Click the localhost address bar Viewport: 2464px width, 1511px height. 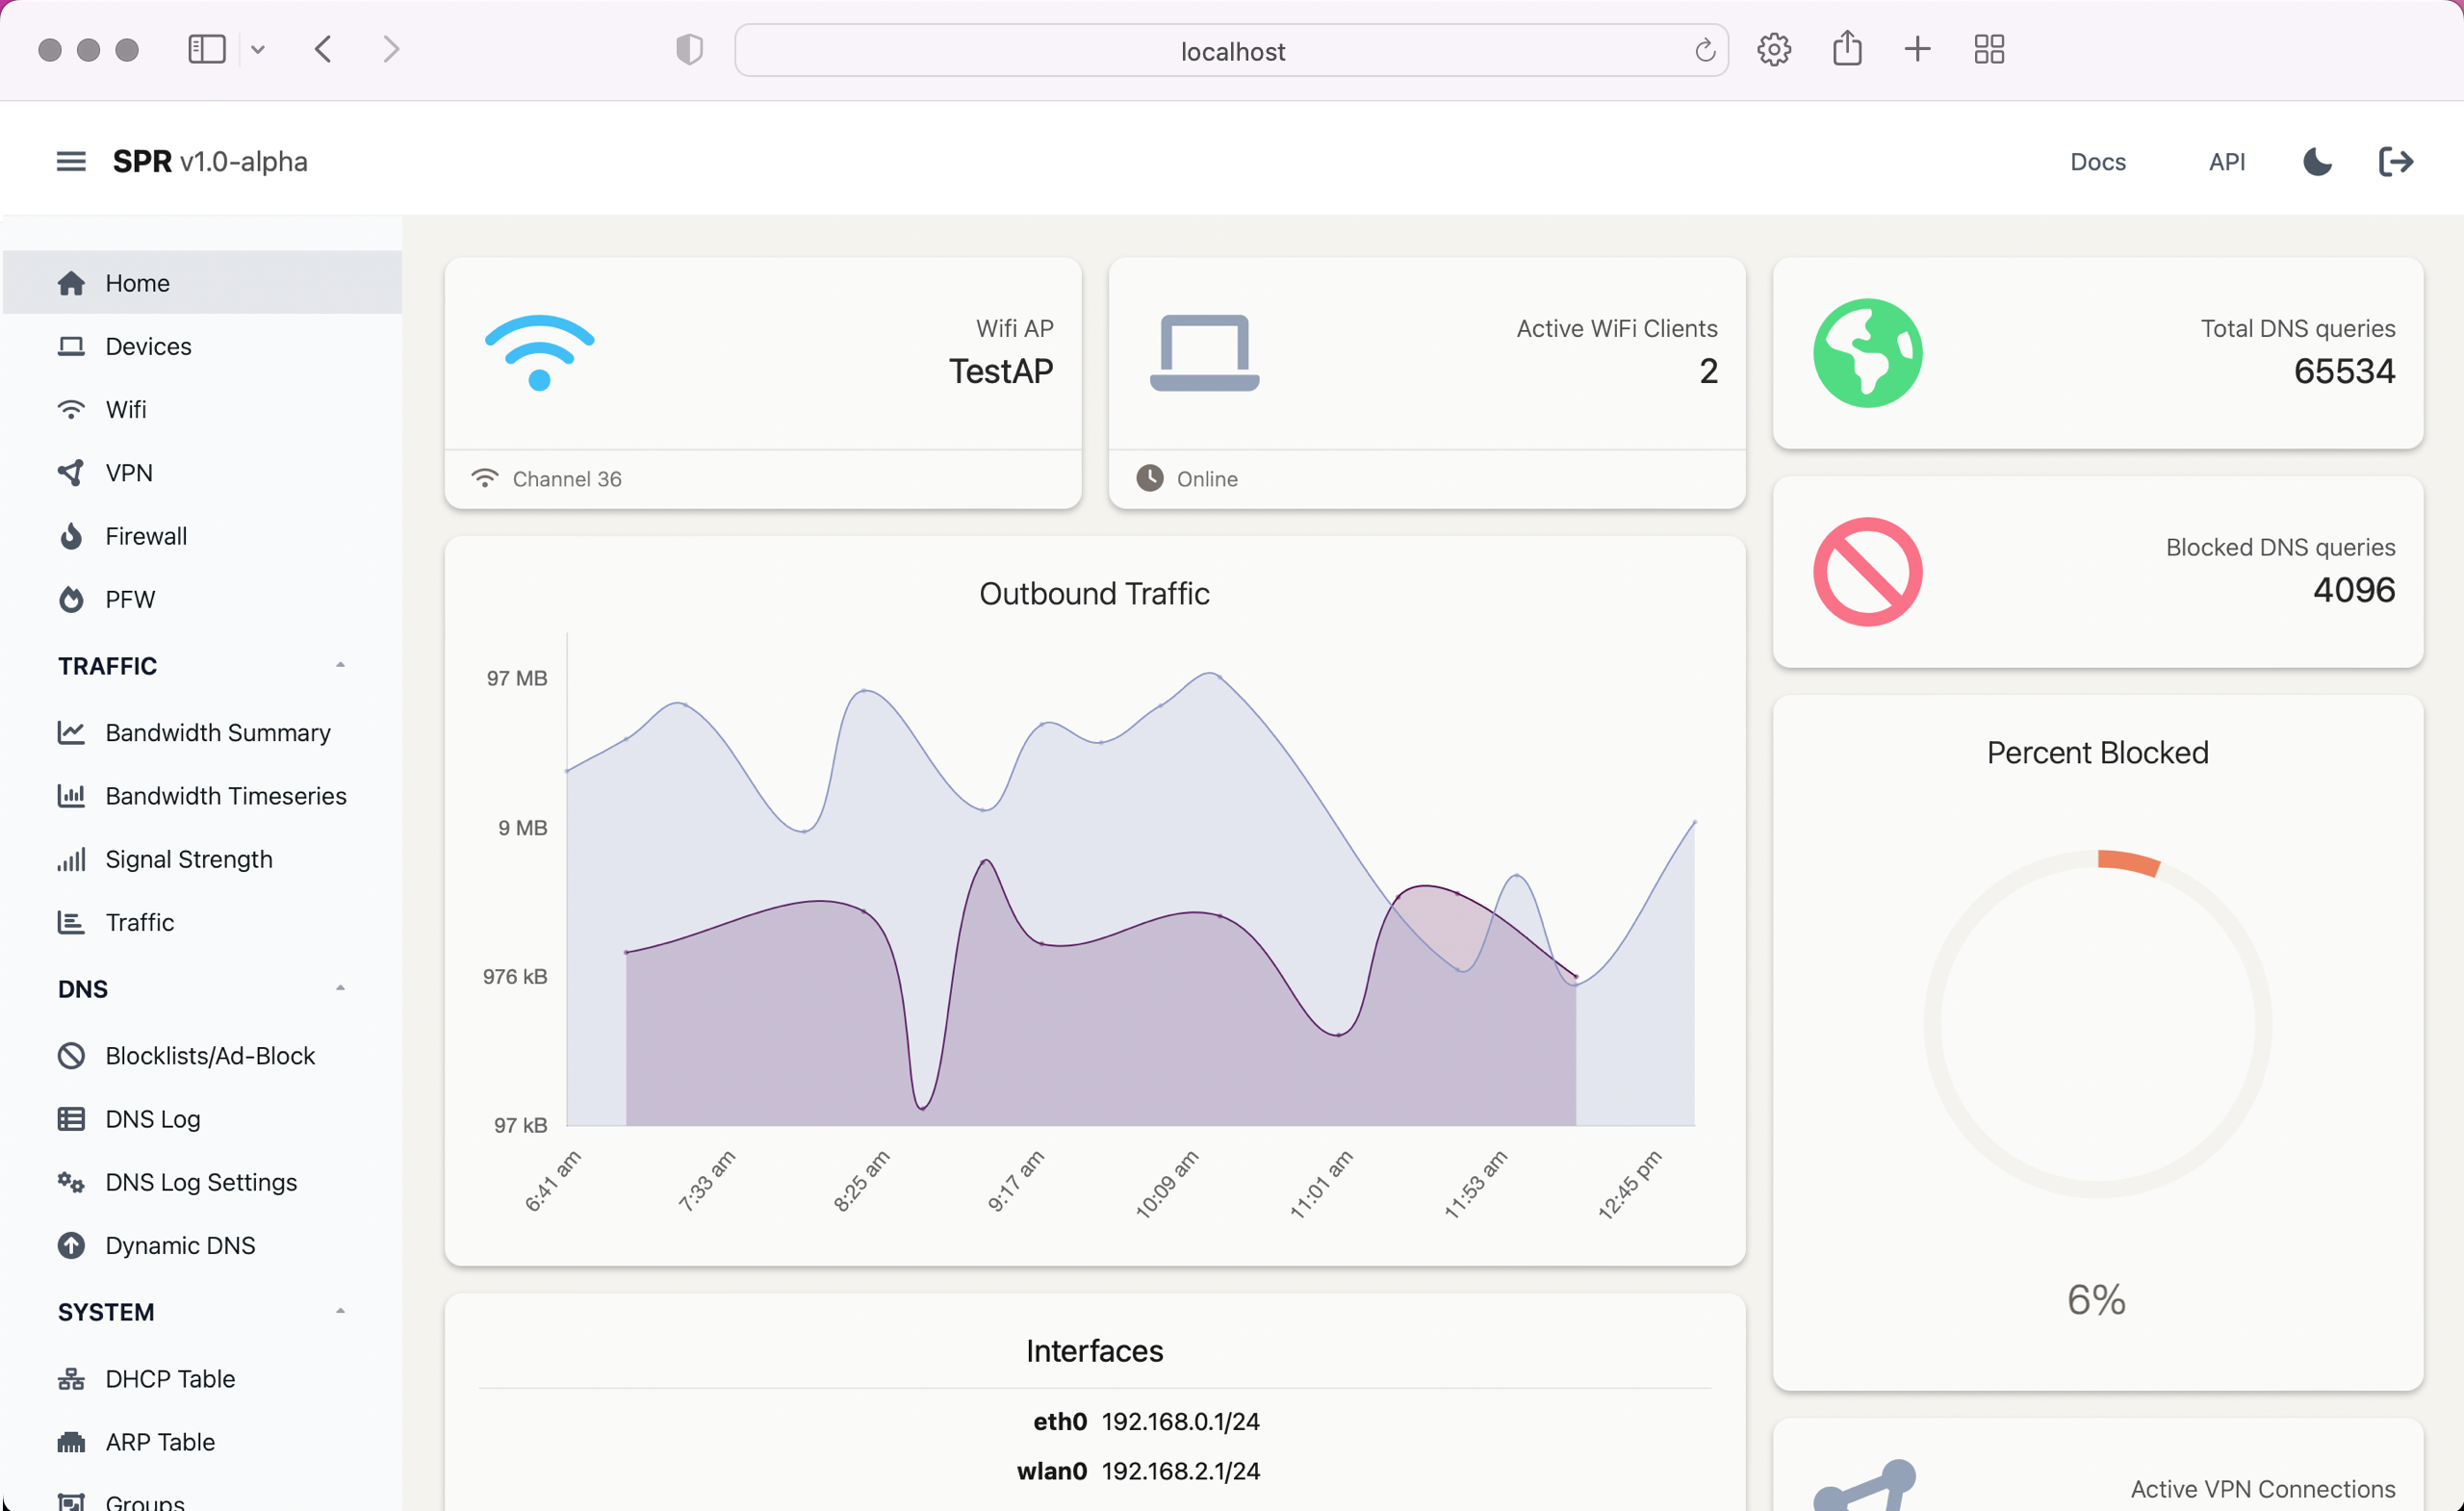[1231, 51]
